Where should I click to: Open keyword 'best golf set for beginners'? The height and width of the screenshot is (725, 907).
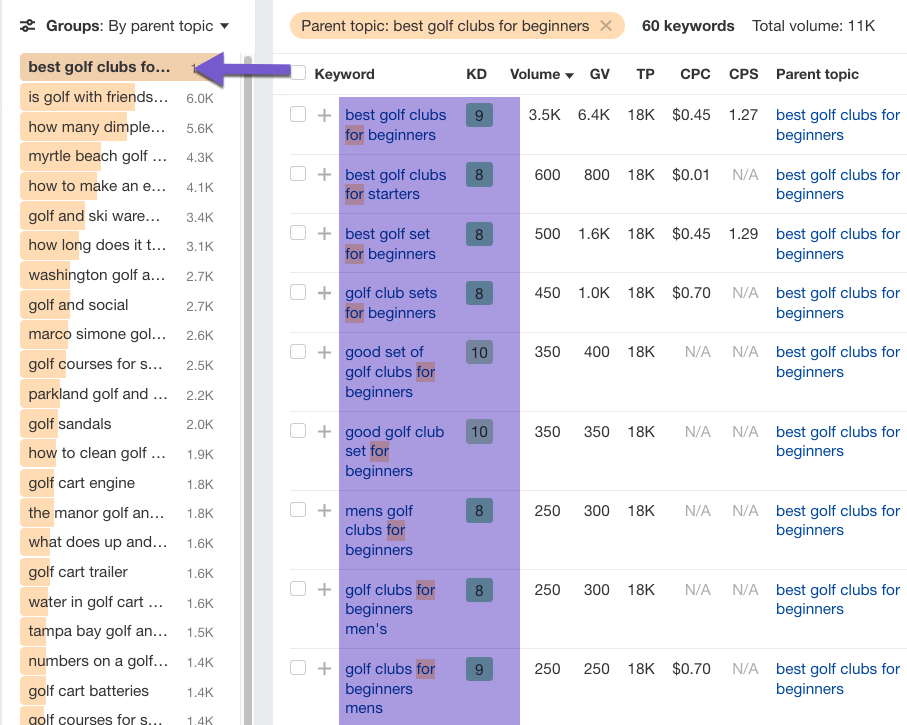click(390, 244)
